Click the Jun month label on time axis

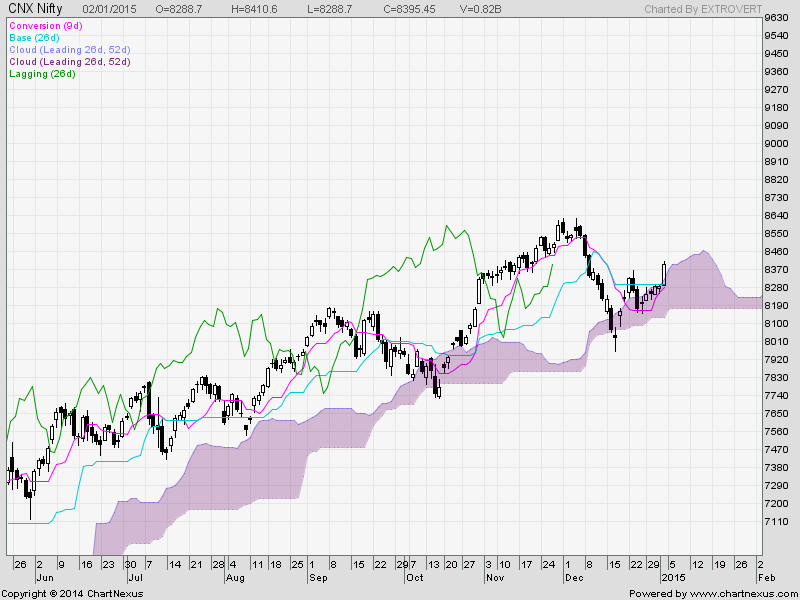point(44,578)
